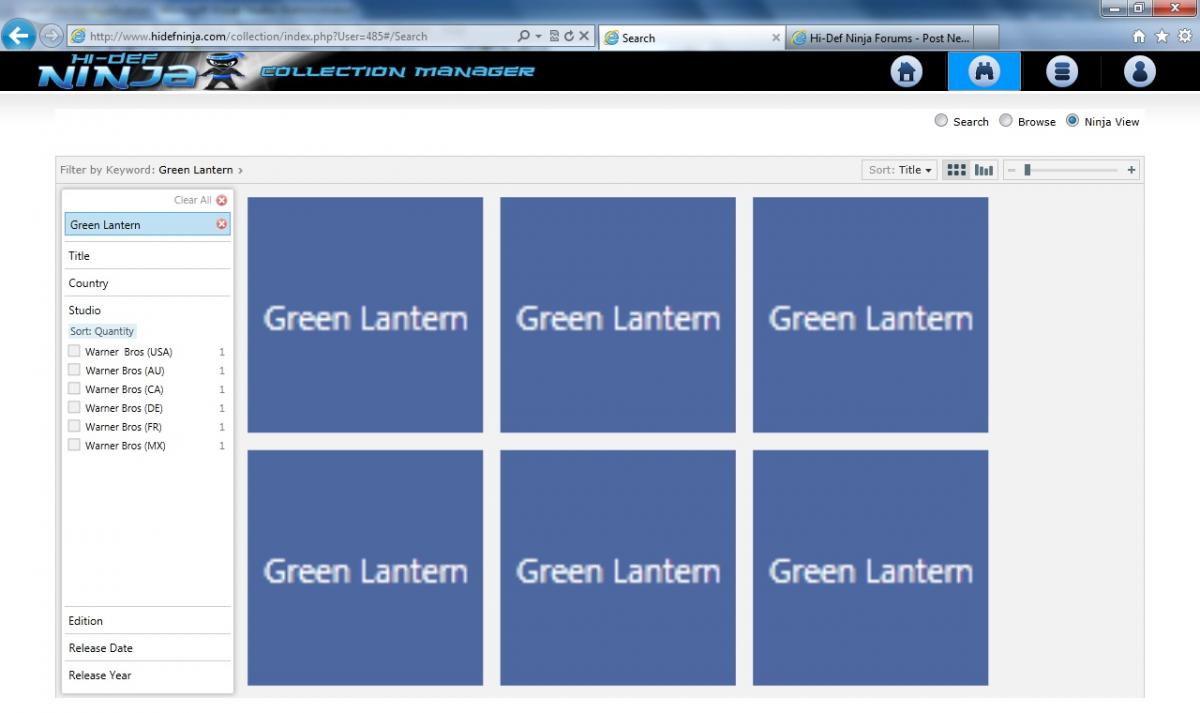Image resolution: width=1200 pixels, height=713 pixels.
Task: Expand the Release Year filter section
Action: click(147, 675)
